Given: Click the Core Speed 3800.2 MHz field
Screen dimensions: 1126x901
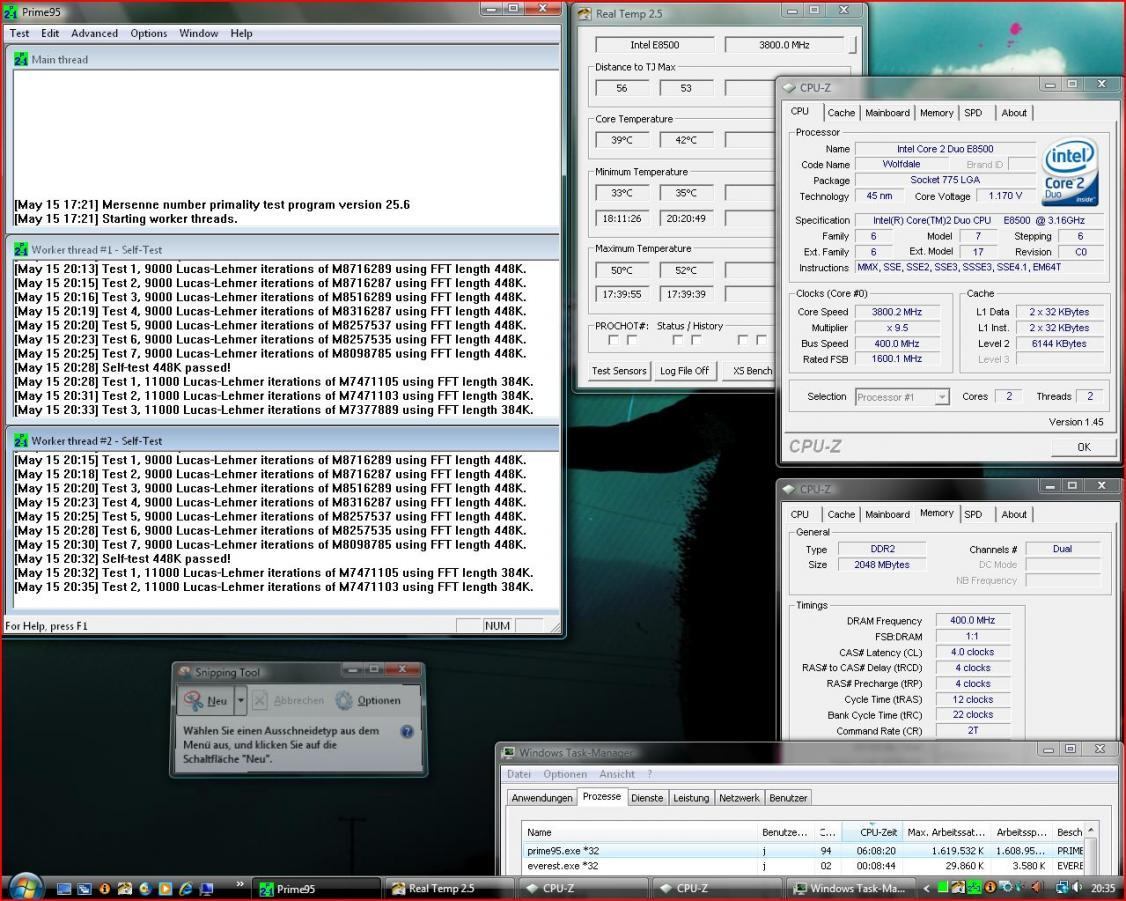Looking at the screenshot, I should click(896, 312).
